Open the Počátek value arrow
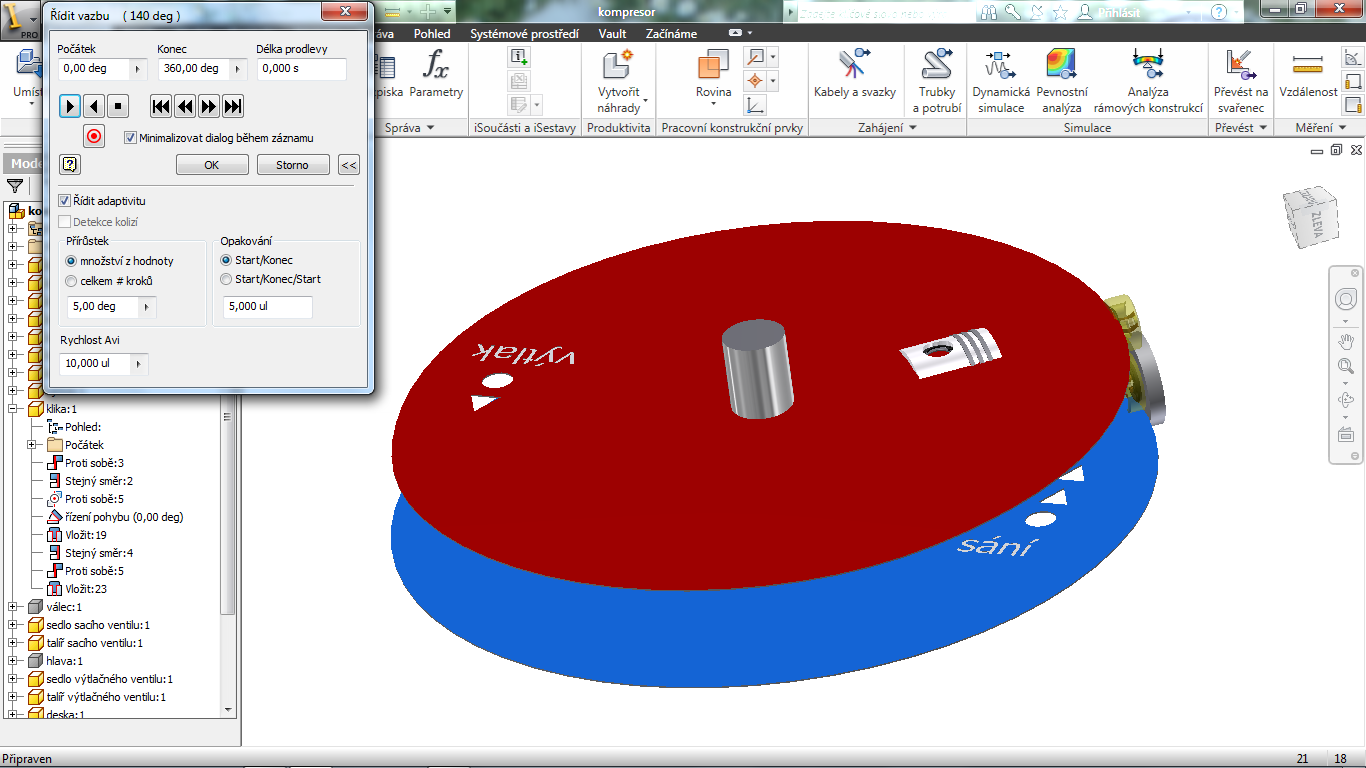 [x=138, y=69]
